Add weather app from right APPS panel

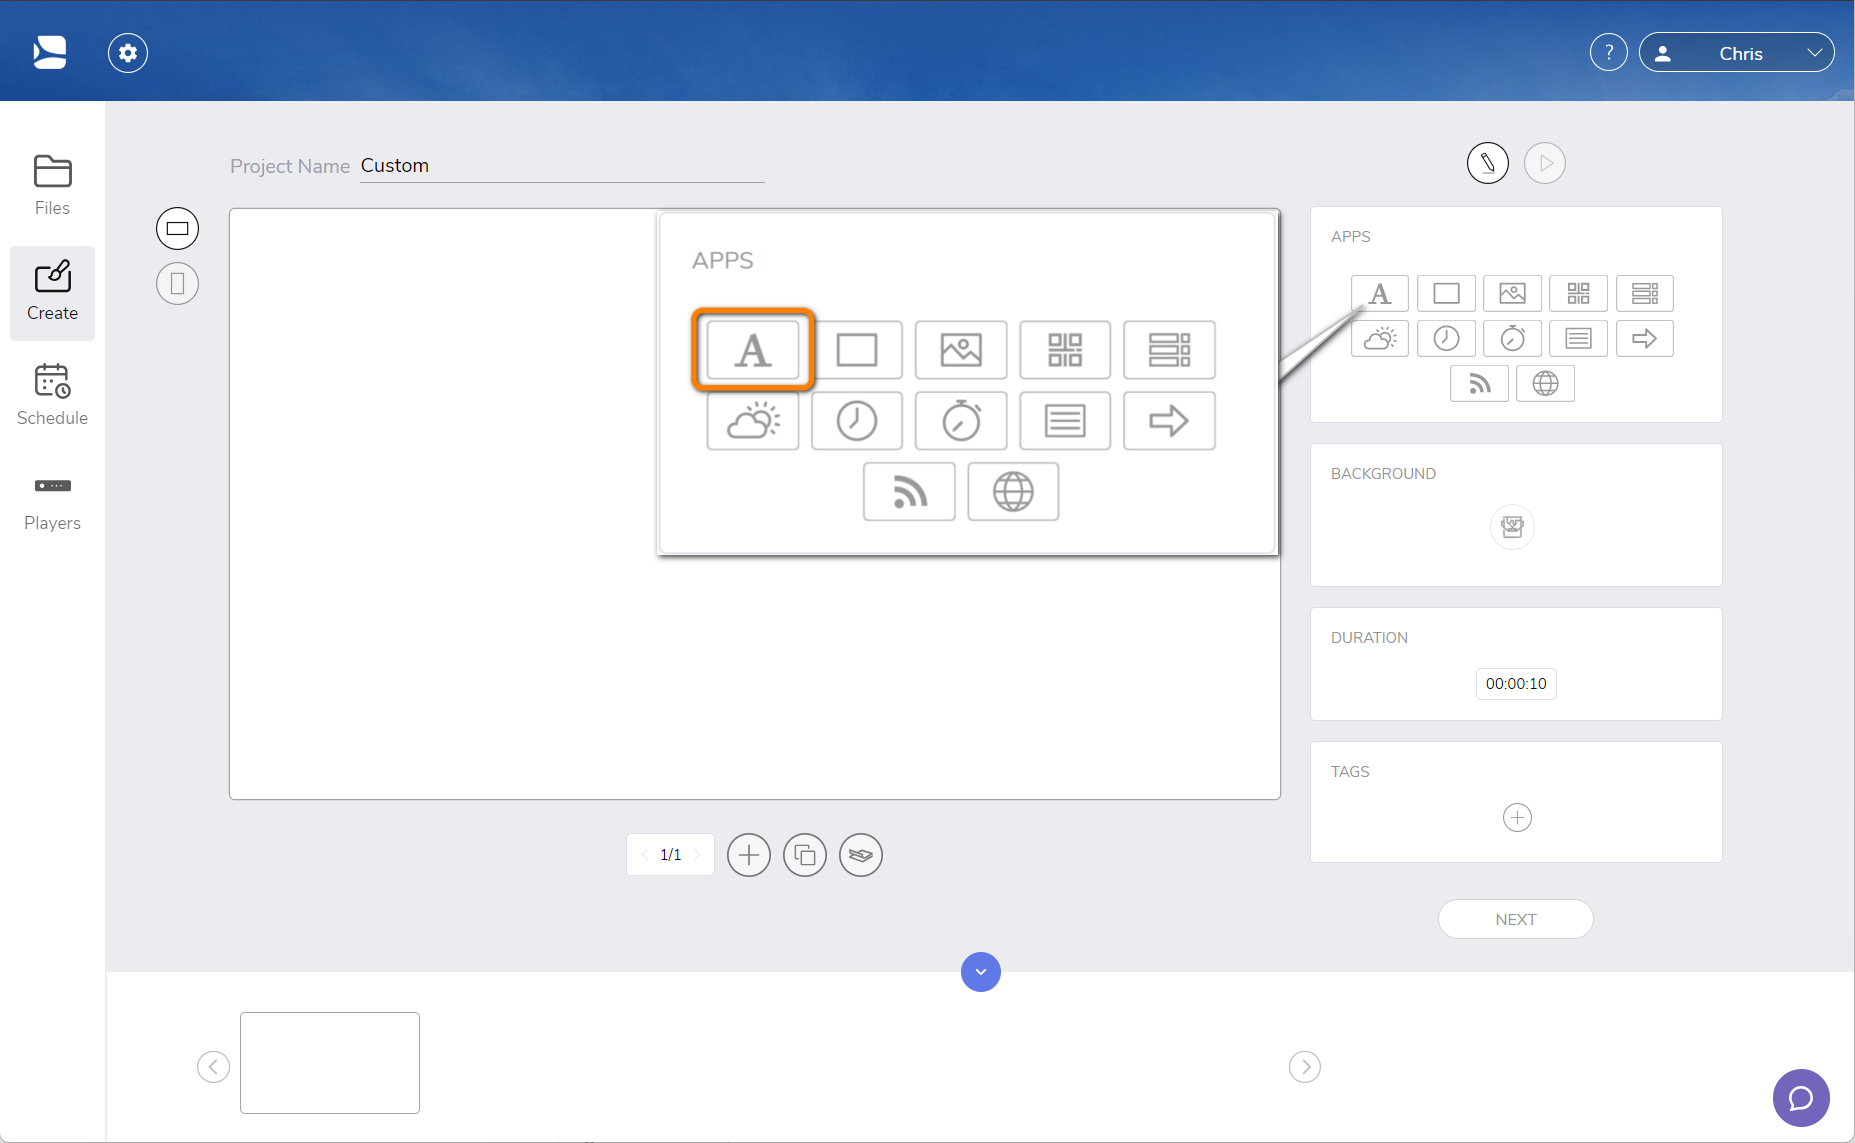tap(1379, 339)
